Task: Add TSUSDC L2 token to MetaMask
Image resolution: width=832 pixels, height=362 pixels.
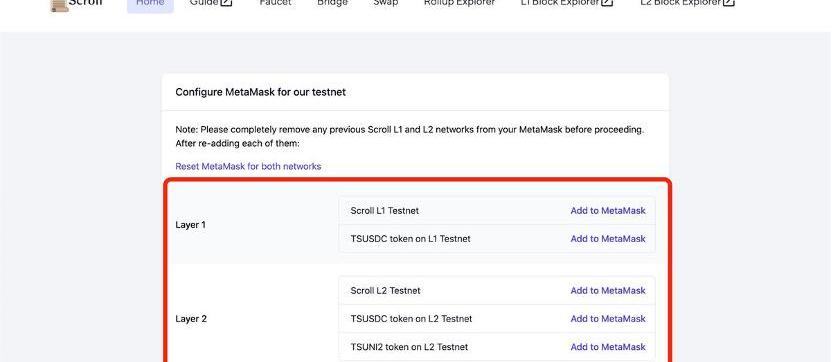Action: point(608,319)
